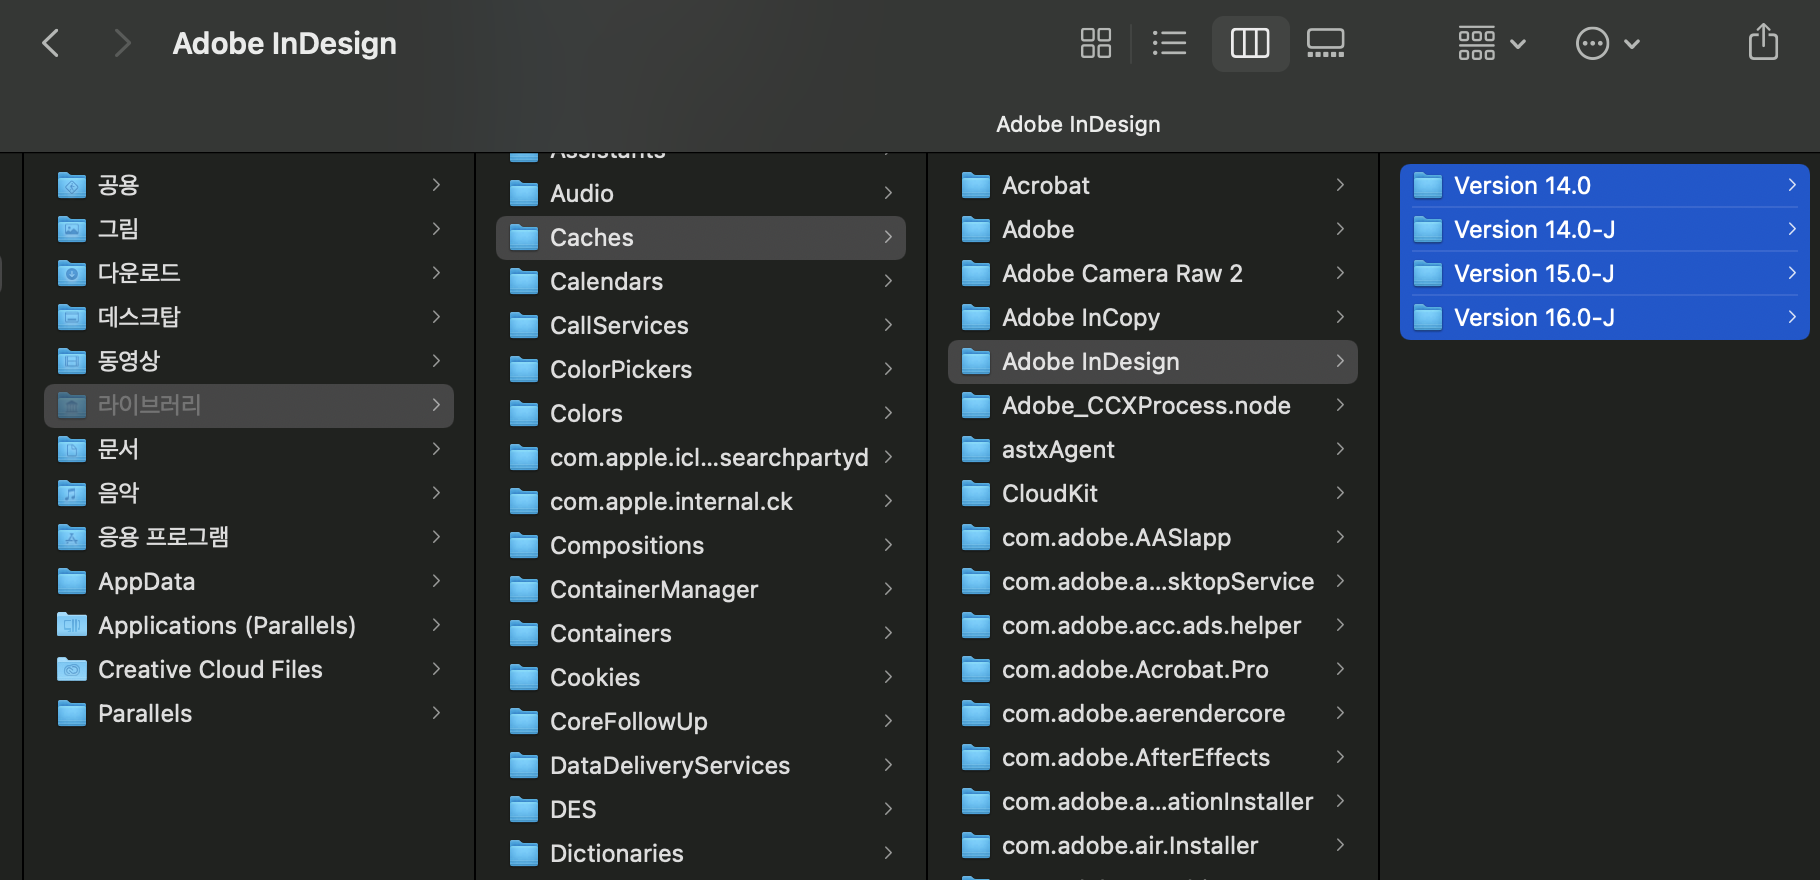Select the Compositions folder name
The image size is (1820, 880).
coord(627,545)
